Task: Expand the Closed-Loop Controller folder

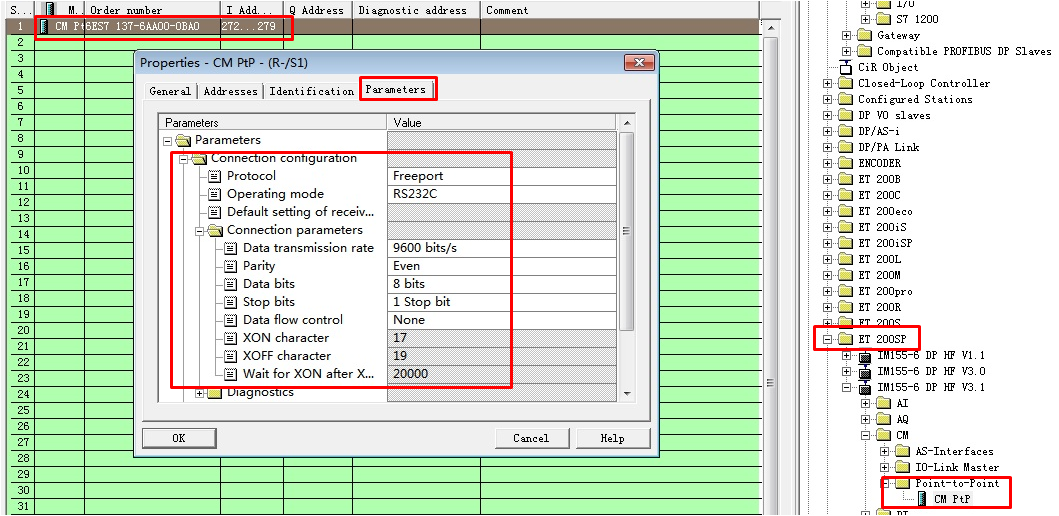Action: pyautogui.click(x=827, y=83)
